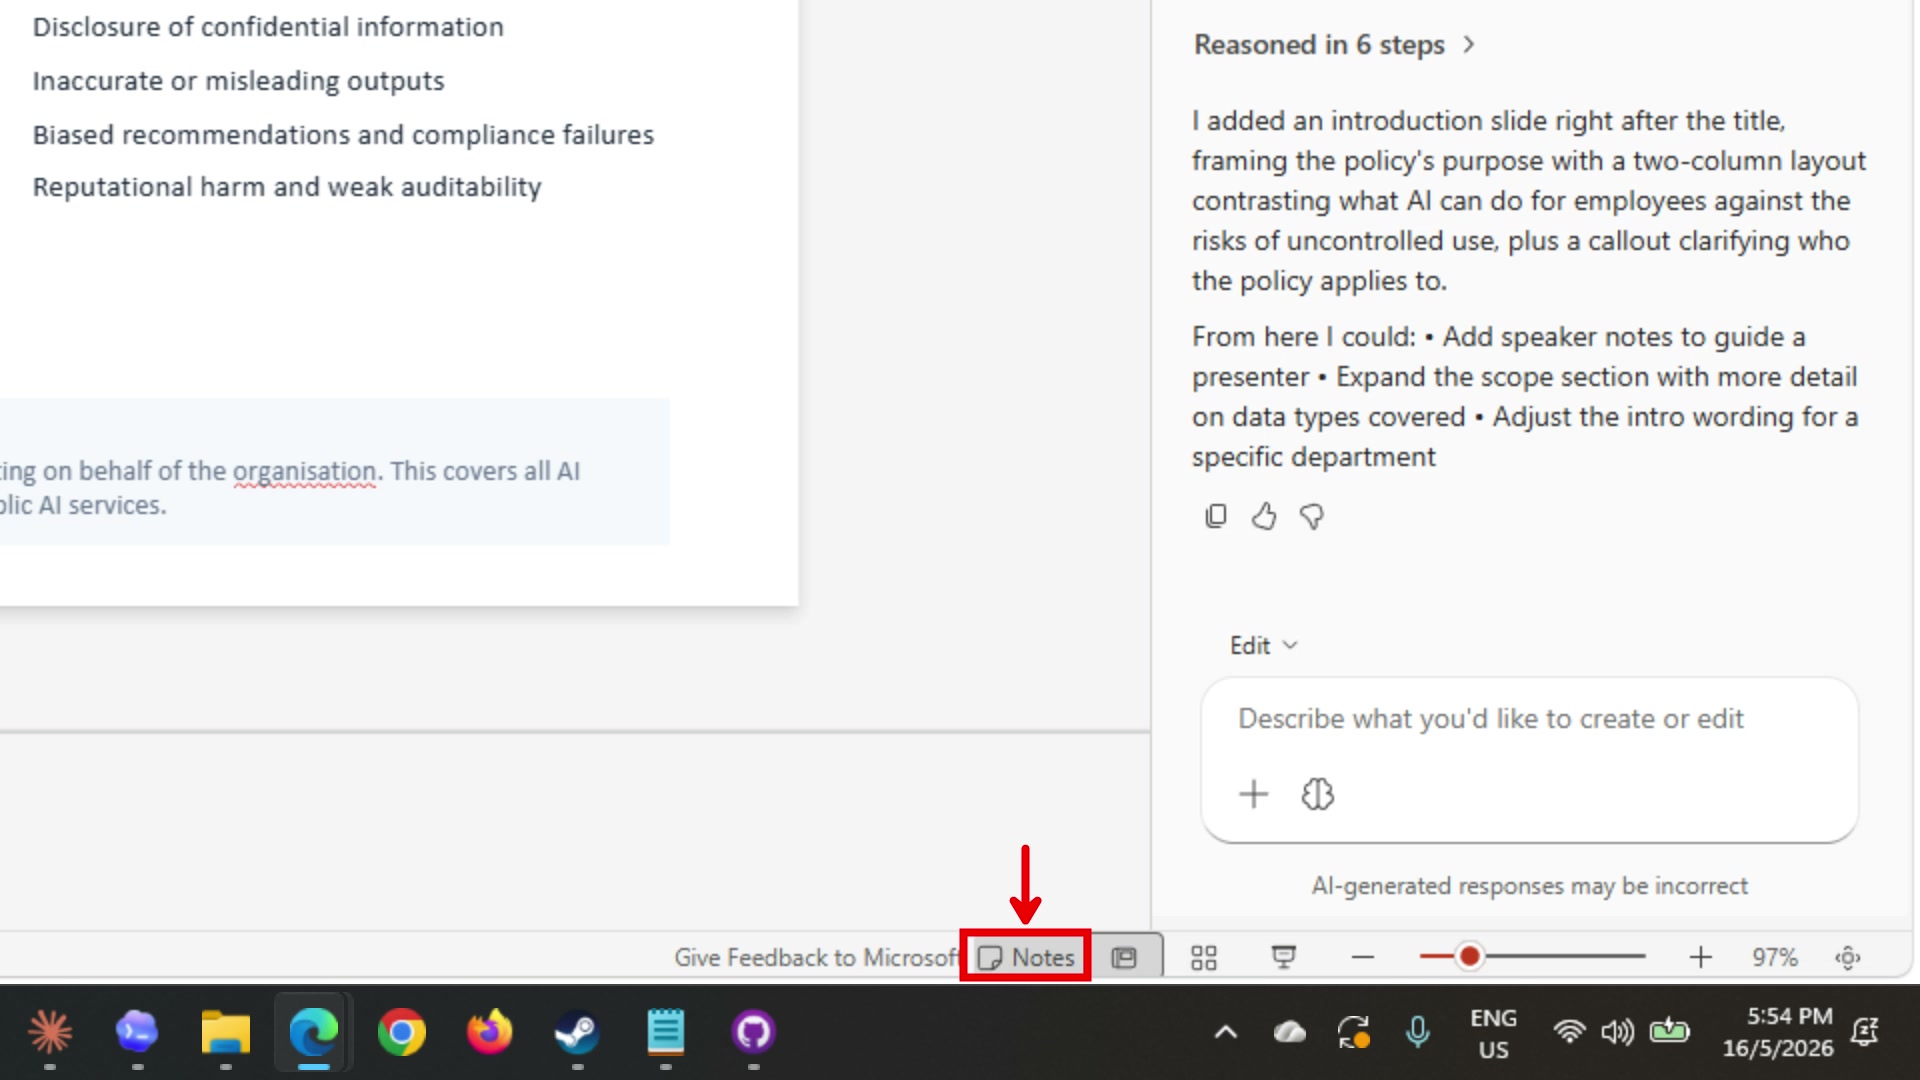The height and width of the screenshot is (1080, 1920).
Task: Click the 'AI-generated responses may be incorrect' text
Action: tap(1529, 886)
